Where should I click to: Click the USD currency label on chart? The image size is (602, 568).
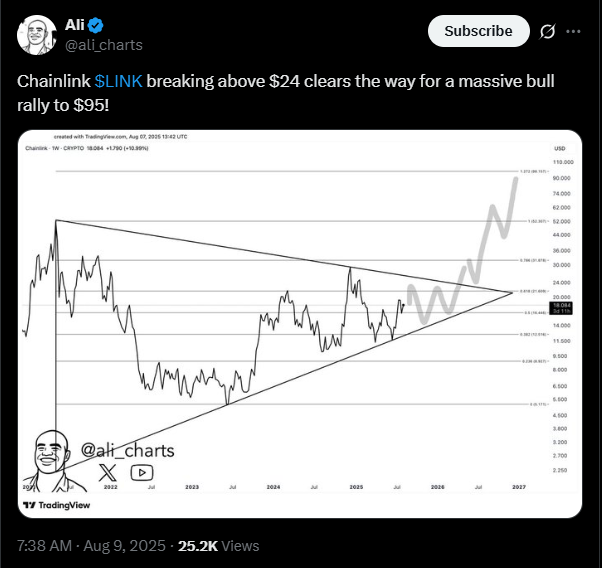pos(560,149)
